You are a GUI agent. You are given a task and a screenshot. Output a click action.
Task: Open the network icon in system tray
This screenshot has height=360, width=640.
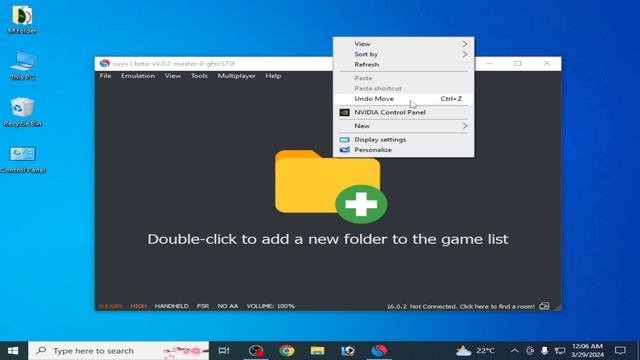pyautogui.click(x=560, y=351)
